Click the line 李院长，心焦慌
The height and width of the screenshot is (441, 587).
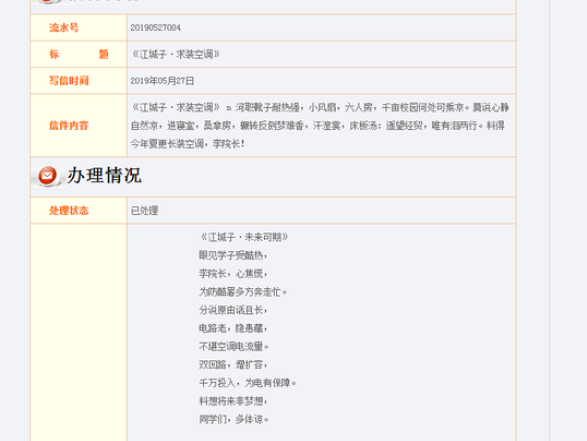click(233, 274)
